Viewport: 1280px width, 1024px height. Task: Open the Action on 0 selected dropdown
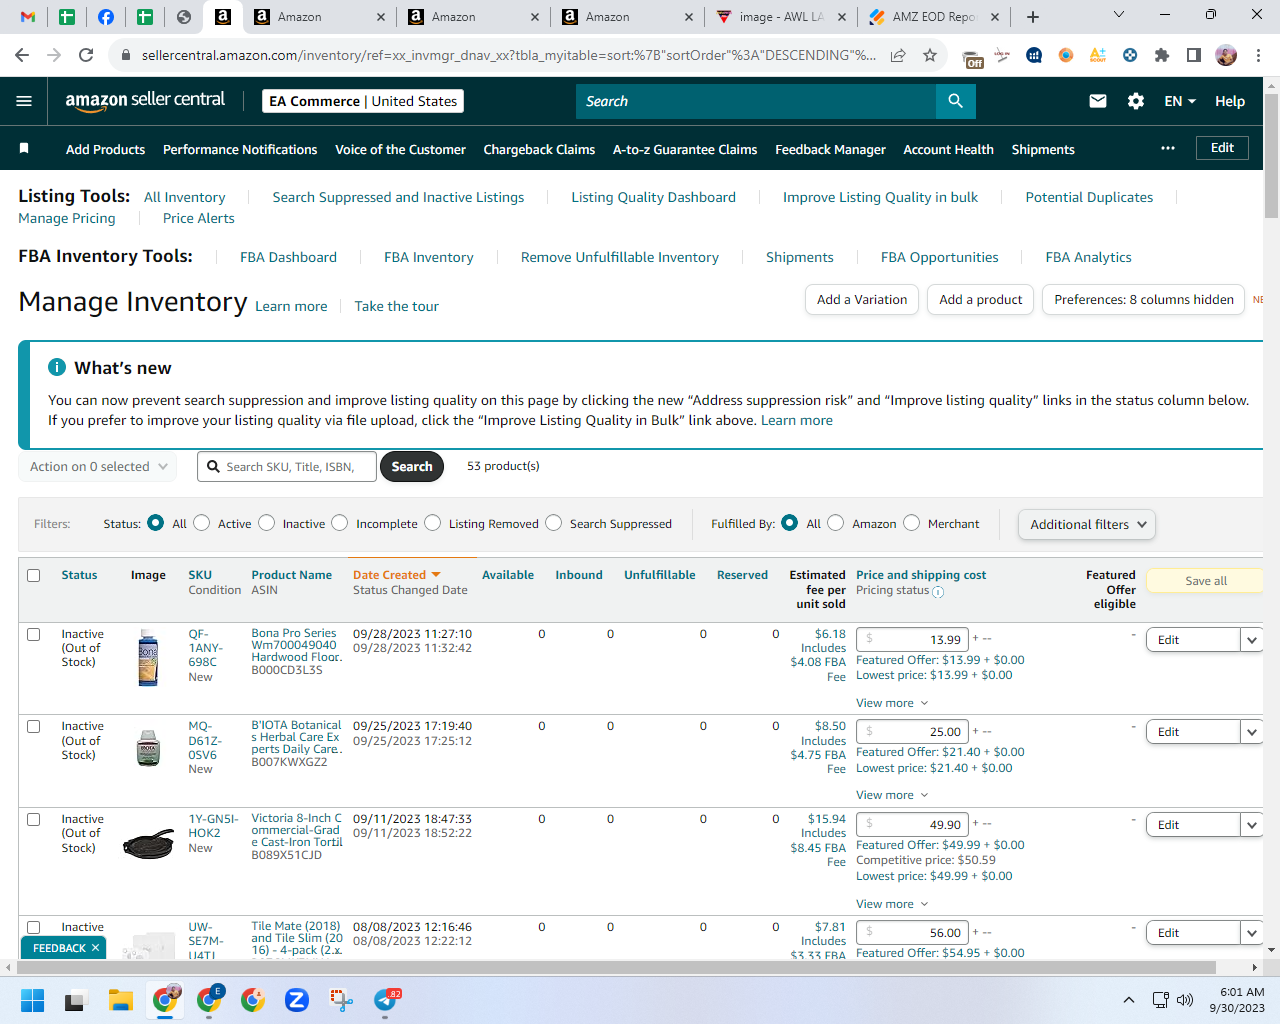coord(98,467)
